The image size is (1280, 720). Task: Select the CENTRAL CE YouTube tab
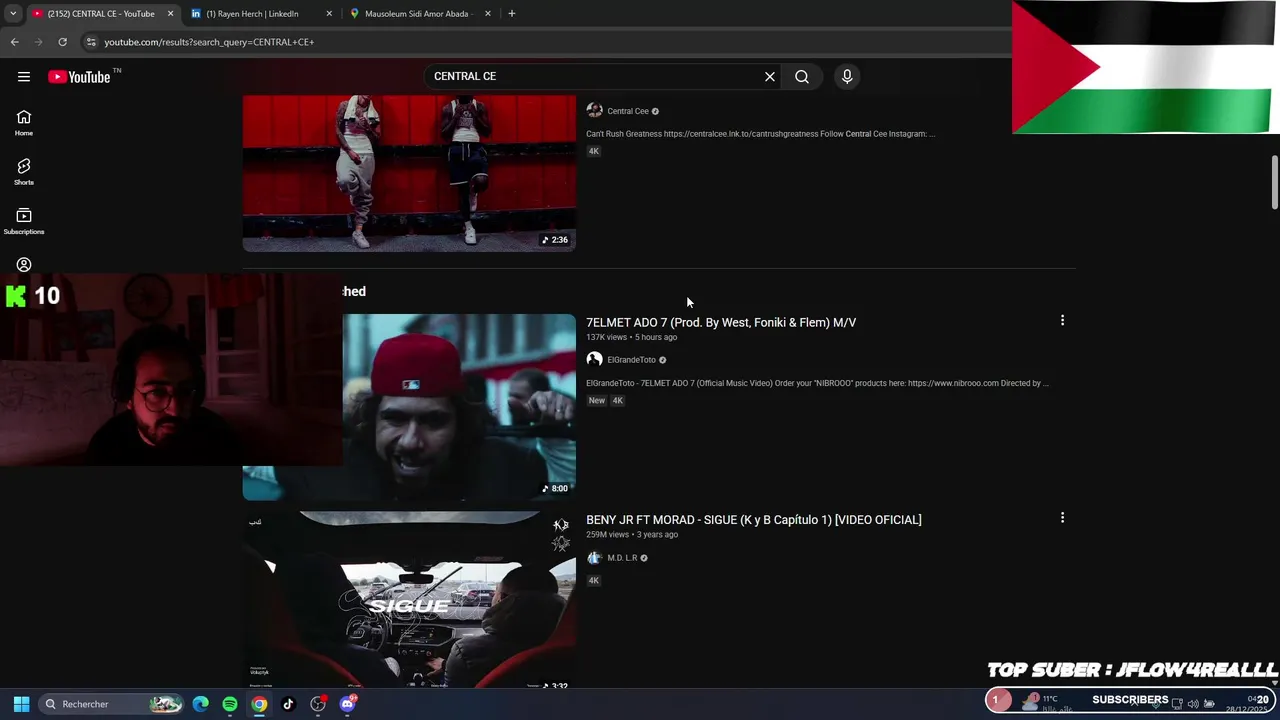(x=100, y=14)
